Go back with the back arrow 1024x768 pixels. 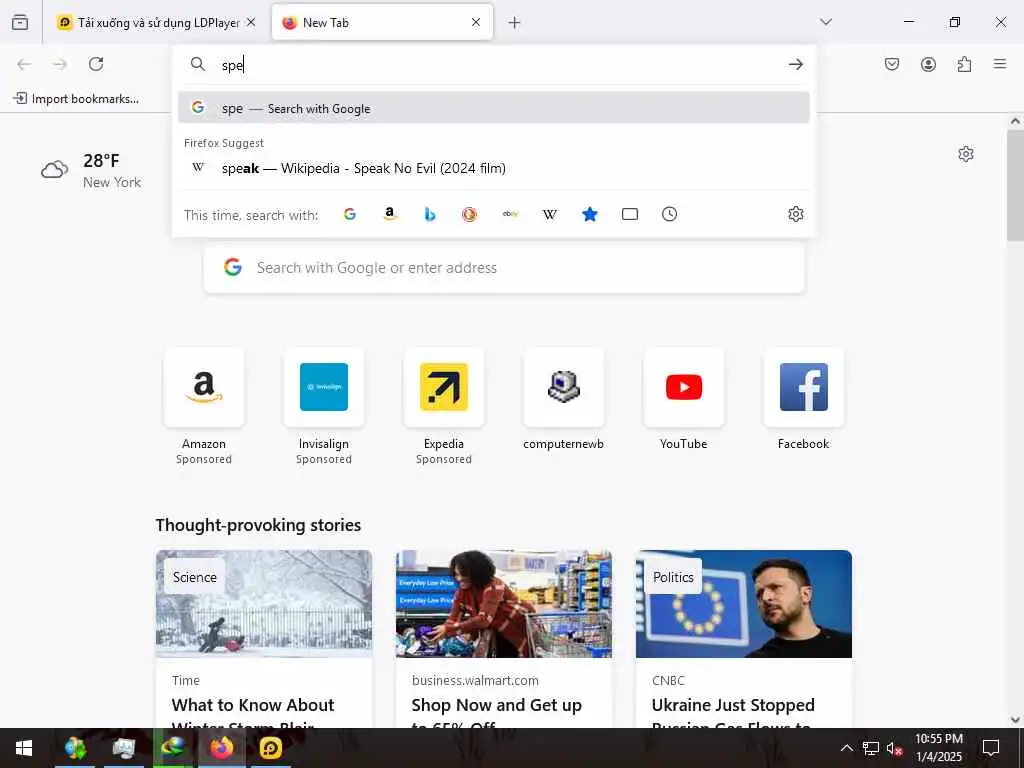click(x=24, y=64)
